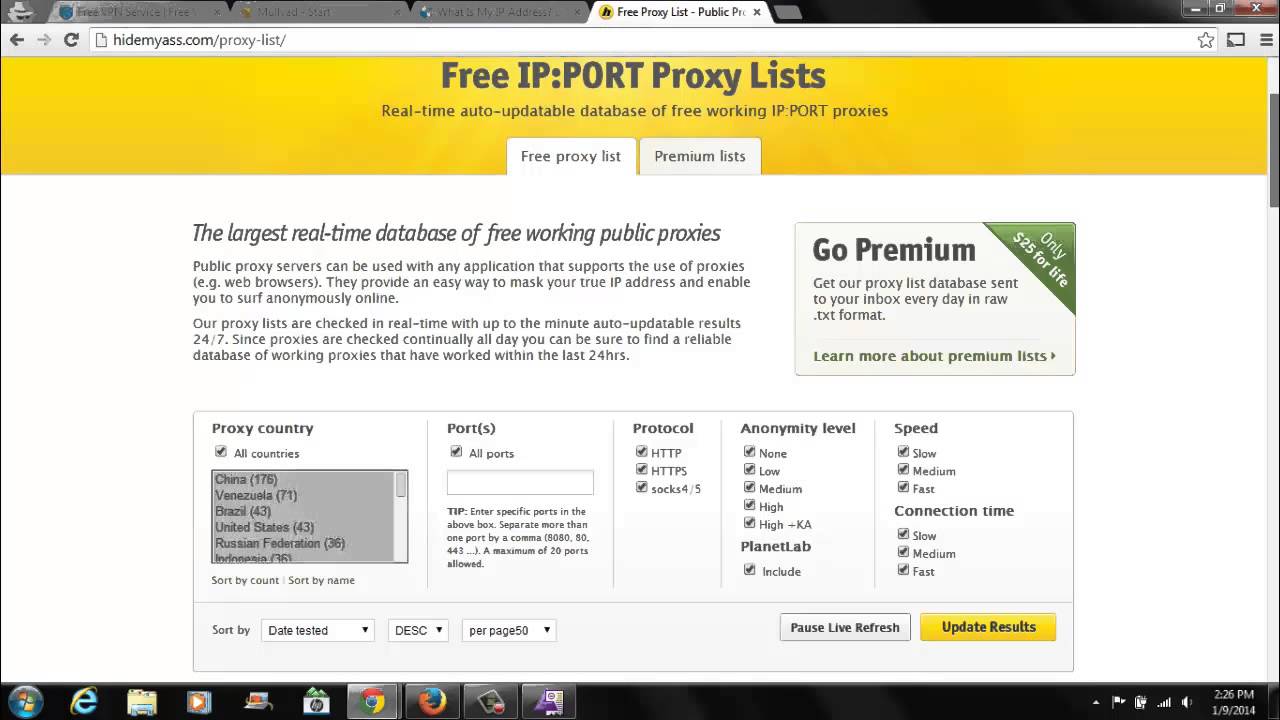This screenshot has height=720, width=1280.
Task: Open Learn more about premium lists link
Action: (x=934, y=356)
